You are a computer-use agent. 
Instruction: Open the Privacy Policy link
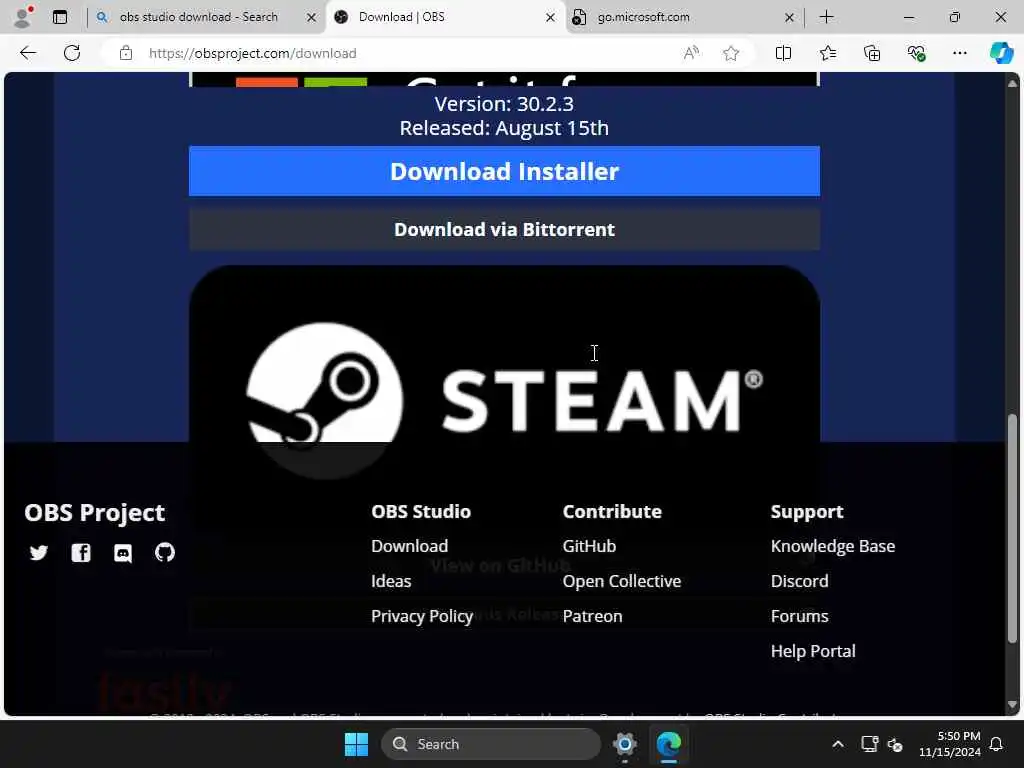pyautogui.click(x=422, y=616)
